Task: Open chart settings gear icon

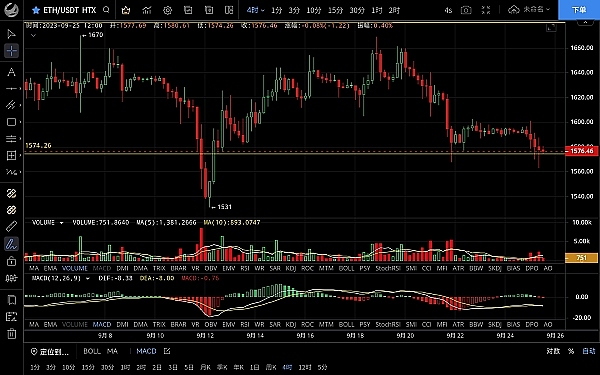Action: pyautogui.click(x=167, y=10)
